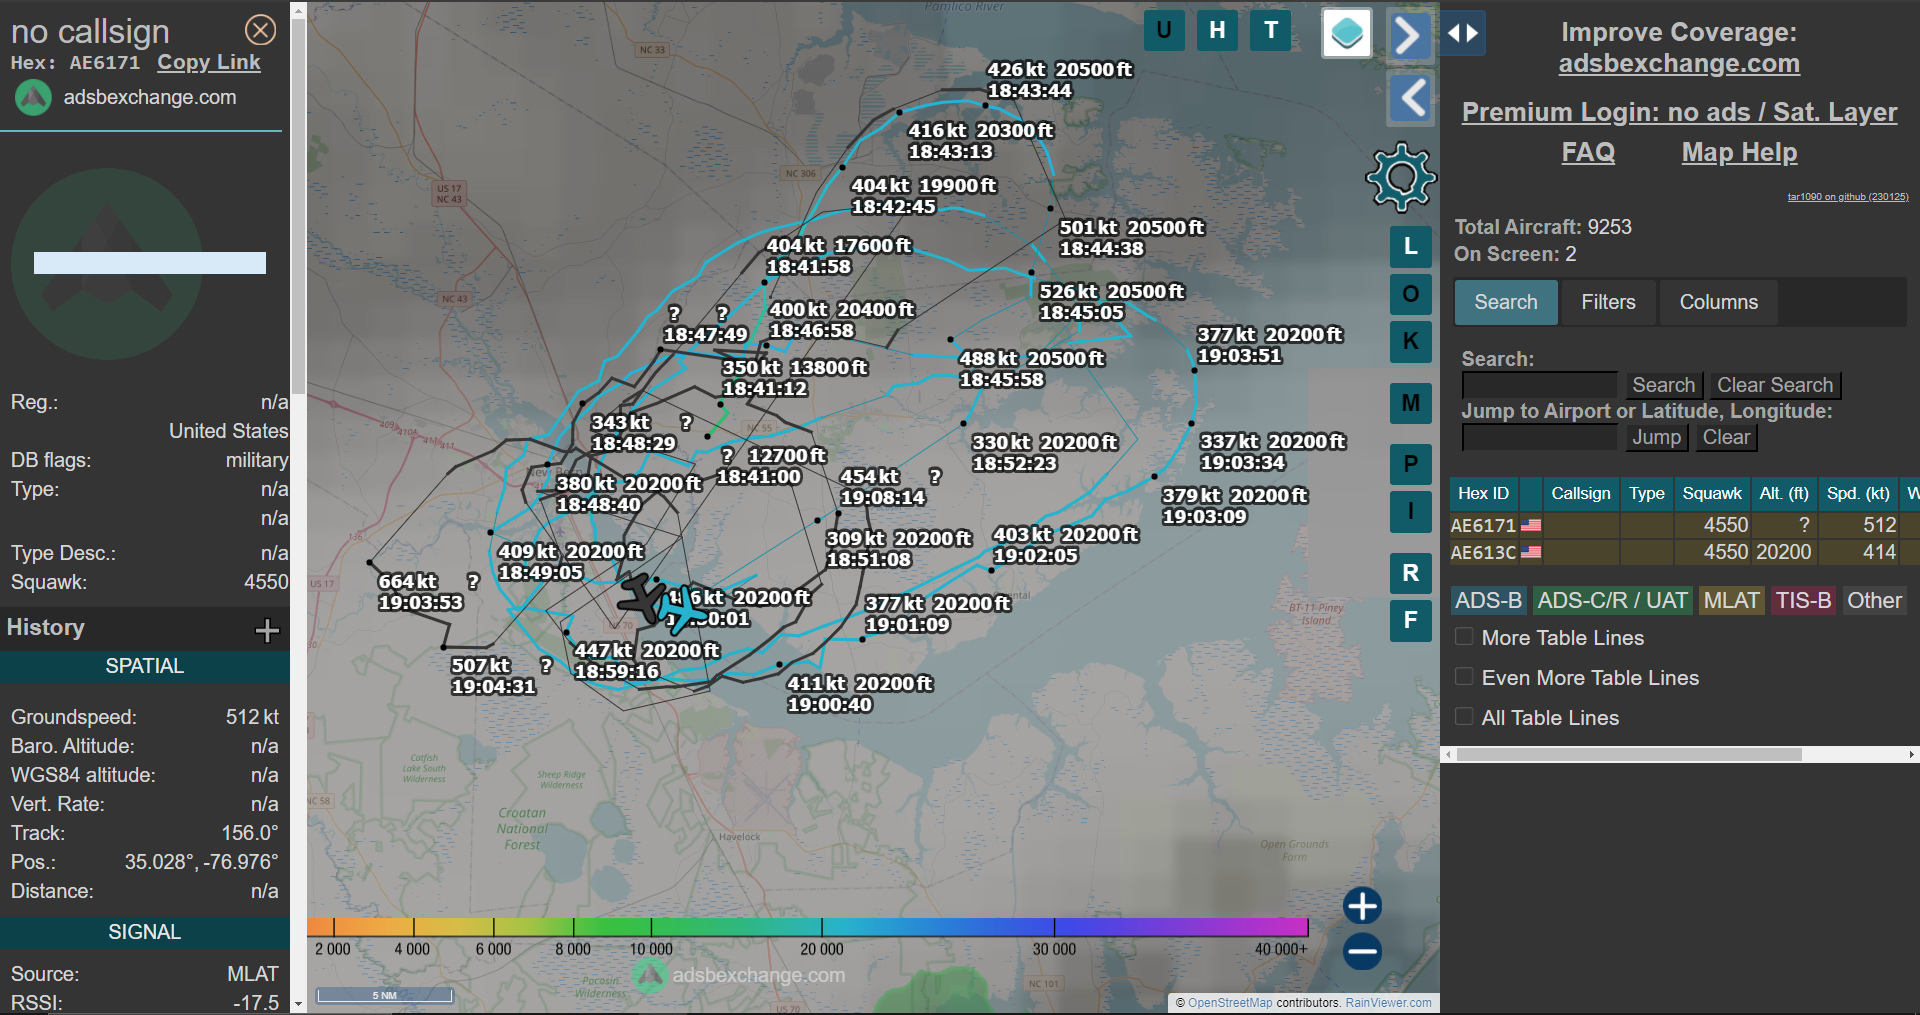Select the AE613C table row
This screenshot has width=1920, height=1015.
[x=1684, y=552]
